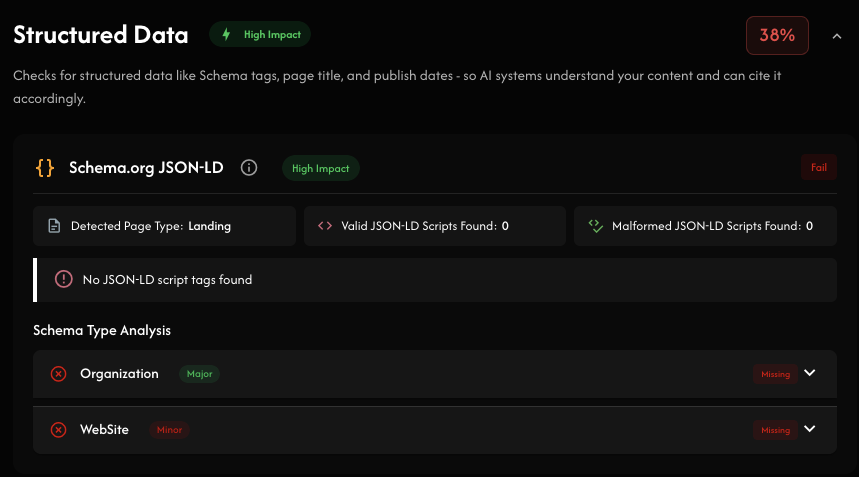Click the Major tag on Organization
This screenshot has width=859, height=477.
[x=200, y=374]
